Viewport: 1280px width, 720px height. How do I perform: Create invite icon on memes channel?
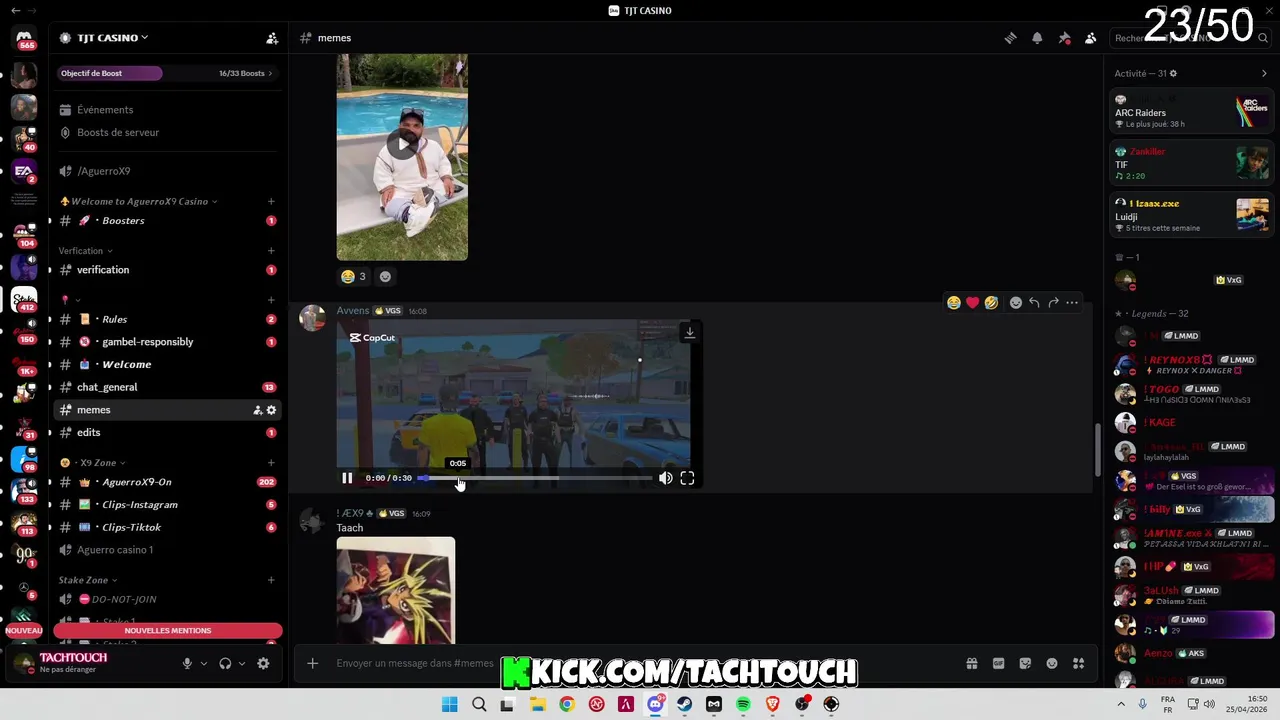257,410
